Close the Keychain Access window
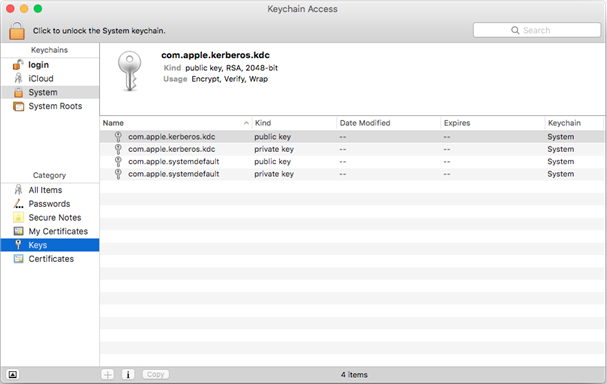Image resolution: width=607 pixels, height=384 pixels. coord(10,9)
